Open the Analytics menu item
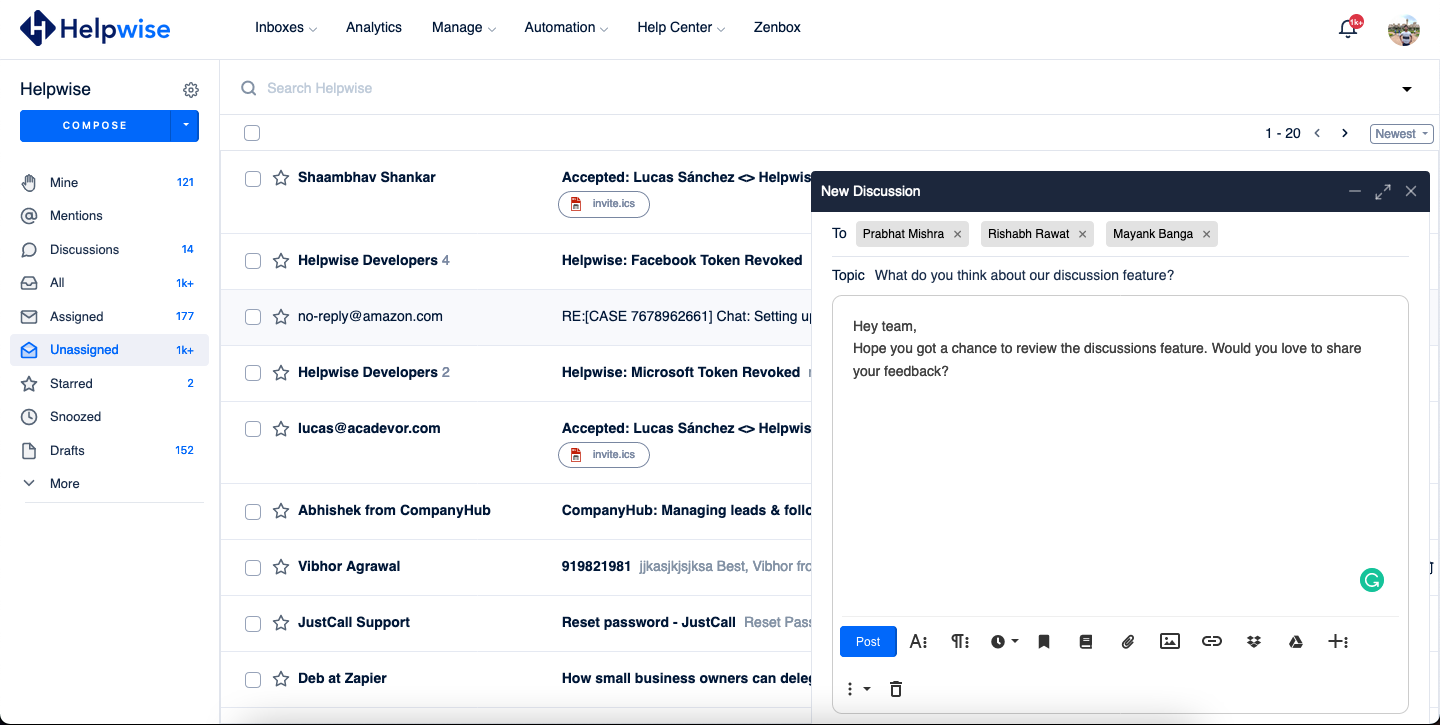Image resolution: width=1440 pixels, height=725 pixels. coord(373,27)
